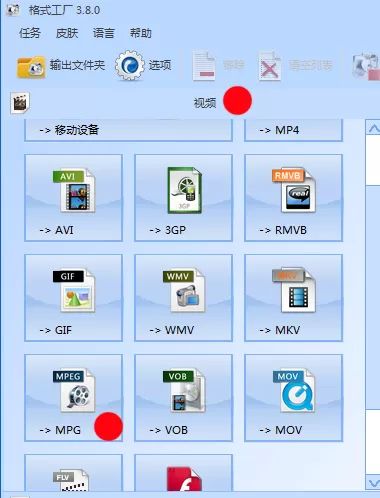
Task: Choose the FLV format icon
Action: [x=71, y=480]
